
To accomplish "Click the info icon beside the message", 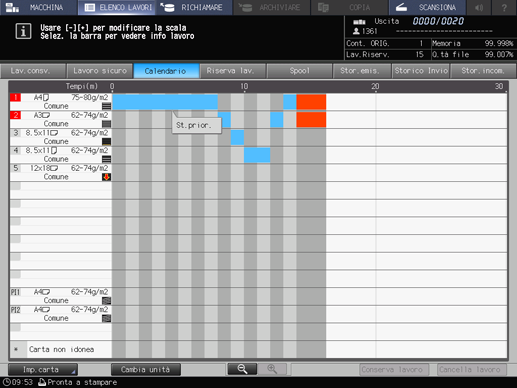I will pos(23,31).
